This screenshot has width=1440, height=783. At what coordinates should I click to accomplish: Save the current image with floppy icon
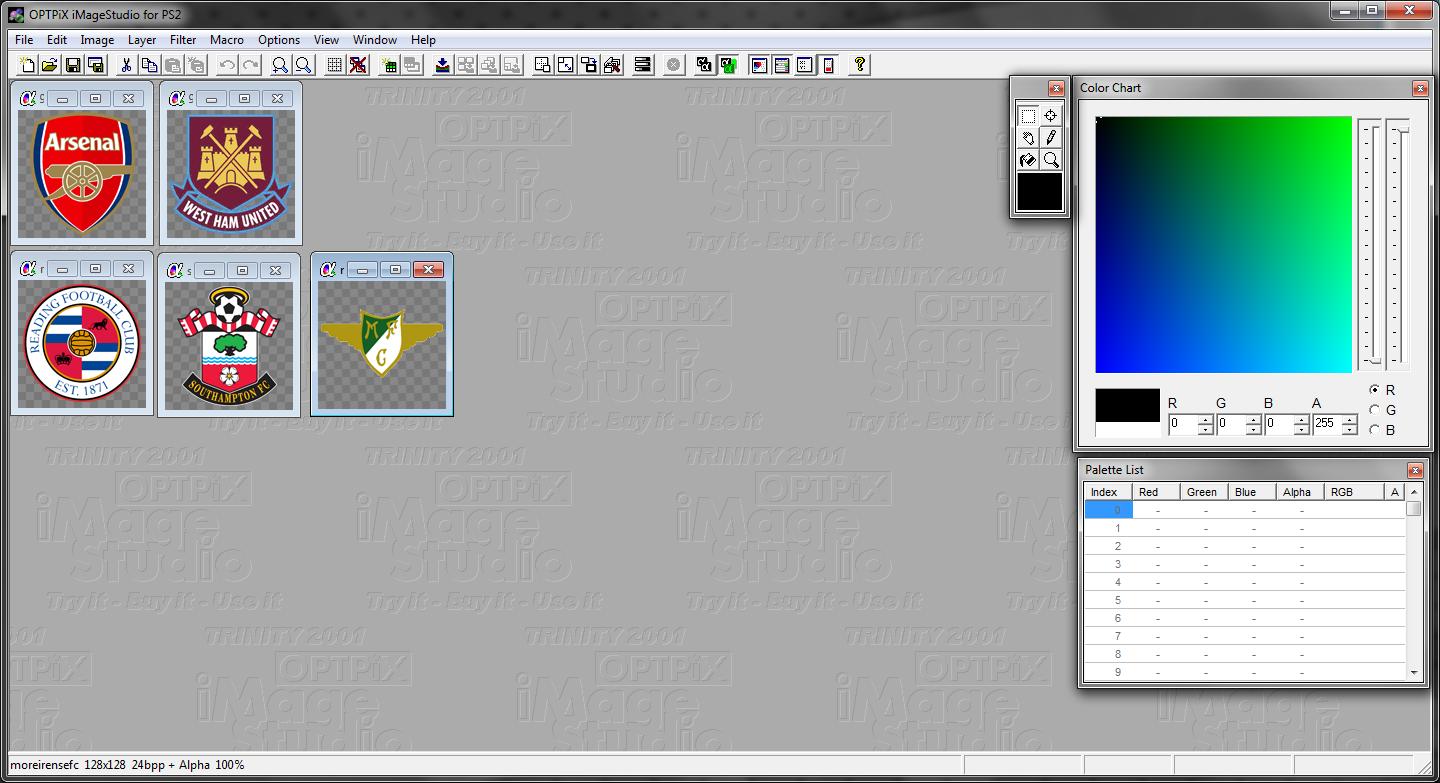coord(73,65)
